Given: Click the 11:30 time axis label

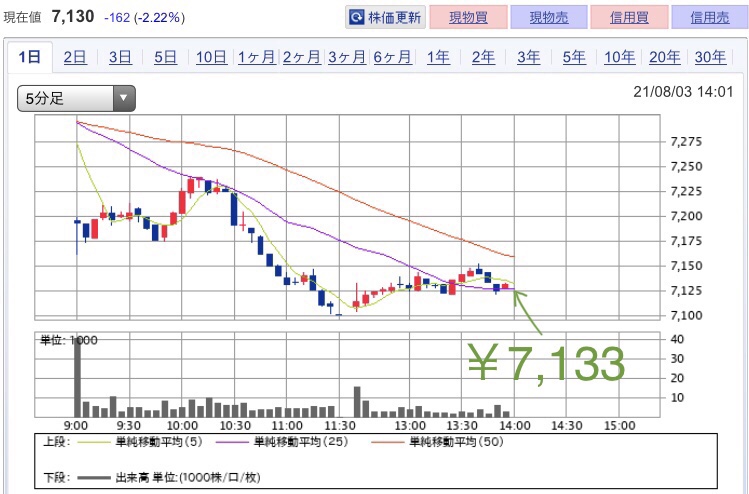Looking at the screenshot, I should tap(340, 425).
